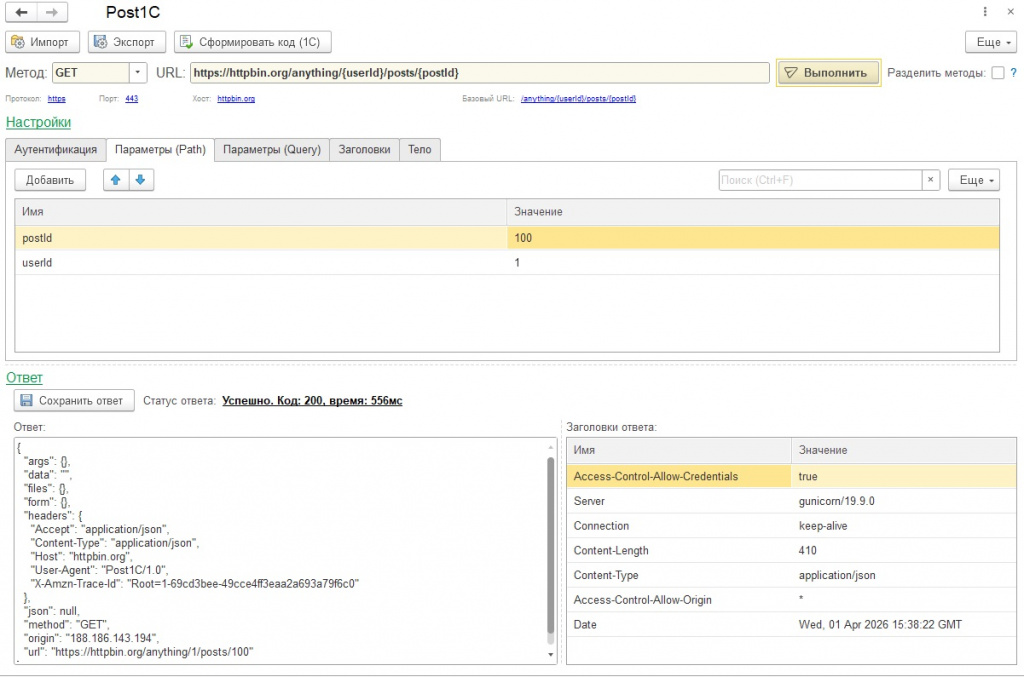Go back with the left arrow button
The width and height of the screenshot is (1024, 677).
click(x=22, y=12)
